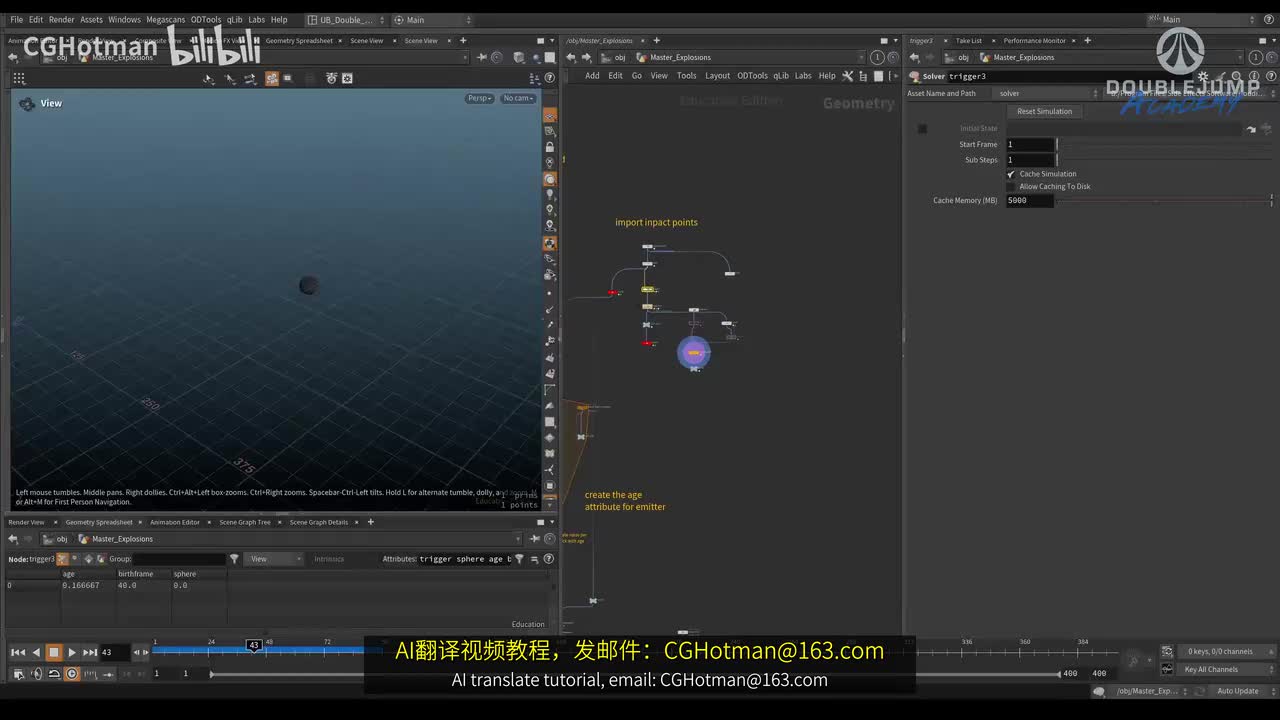Click Solver node type icon
The width and height of the screenshot is (1280, 720).
(914, 76)
